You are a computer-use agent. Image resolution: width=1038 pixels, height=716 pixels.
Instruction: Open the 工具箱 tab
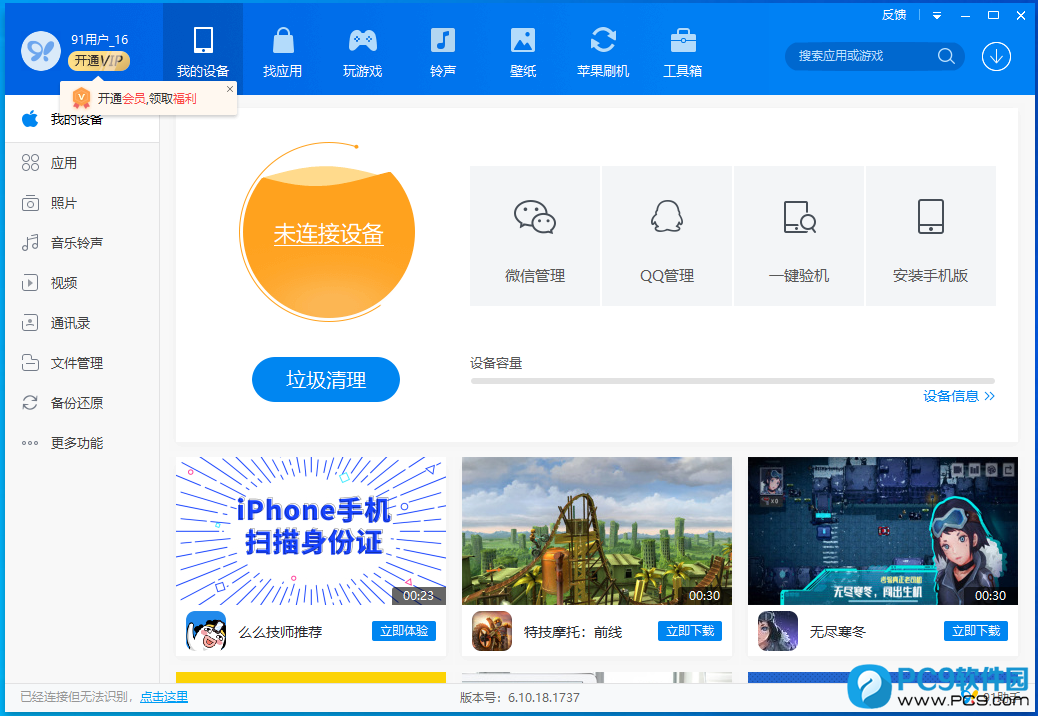[x=683, y=50]
